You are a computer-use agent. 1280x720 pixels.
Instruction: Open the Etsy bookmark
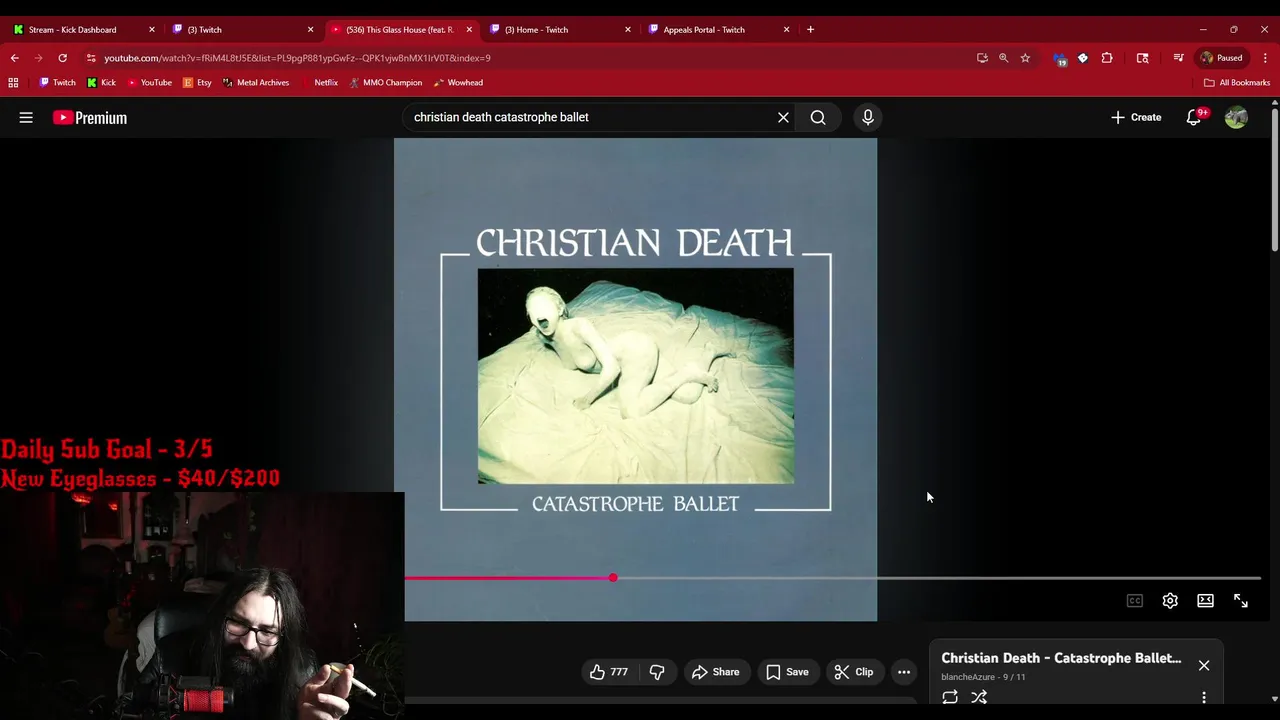tap(197, 83)
